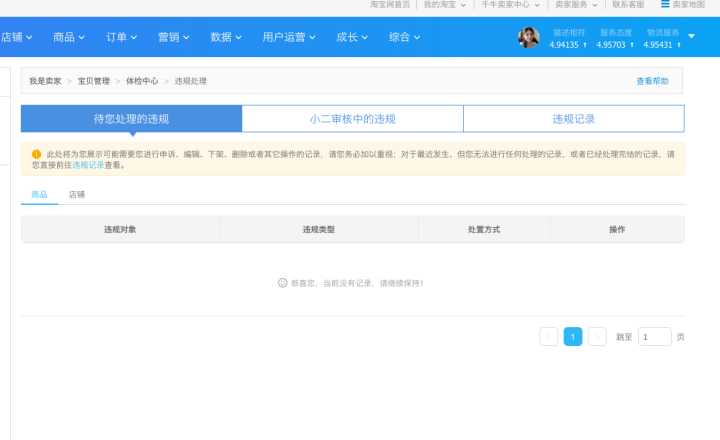Open the 违规记录 link in the notice text
The height and width of the screenshot is (440, 720).
(87, 165)
